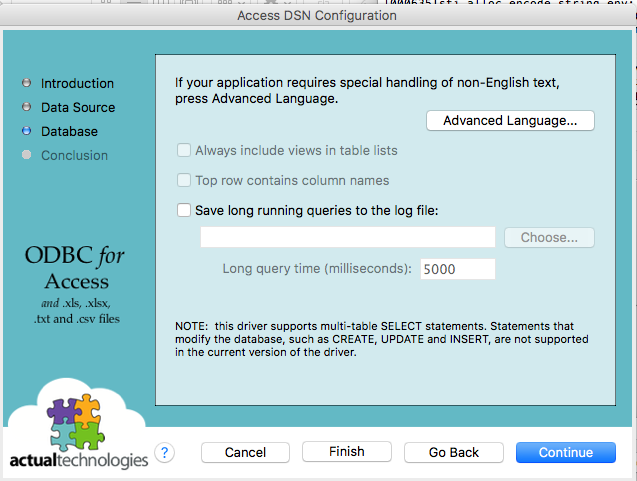Viewport: 637px width, 481px height.
Task: Click the log file path text field
Action: click(347, 237)
